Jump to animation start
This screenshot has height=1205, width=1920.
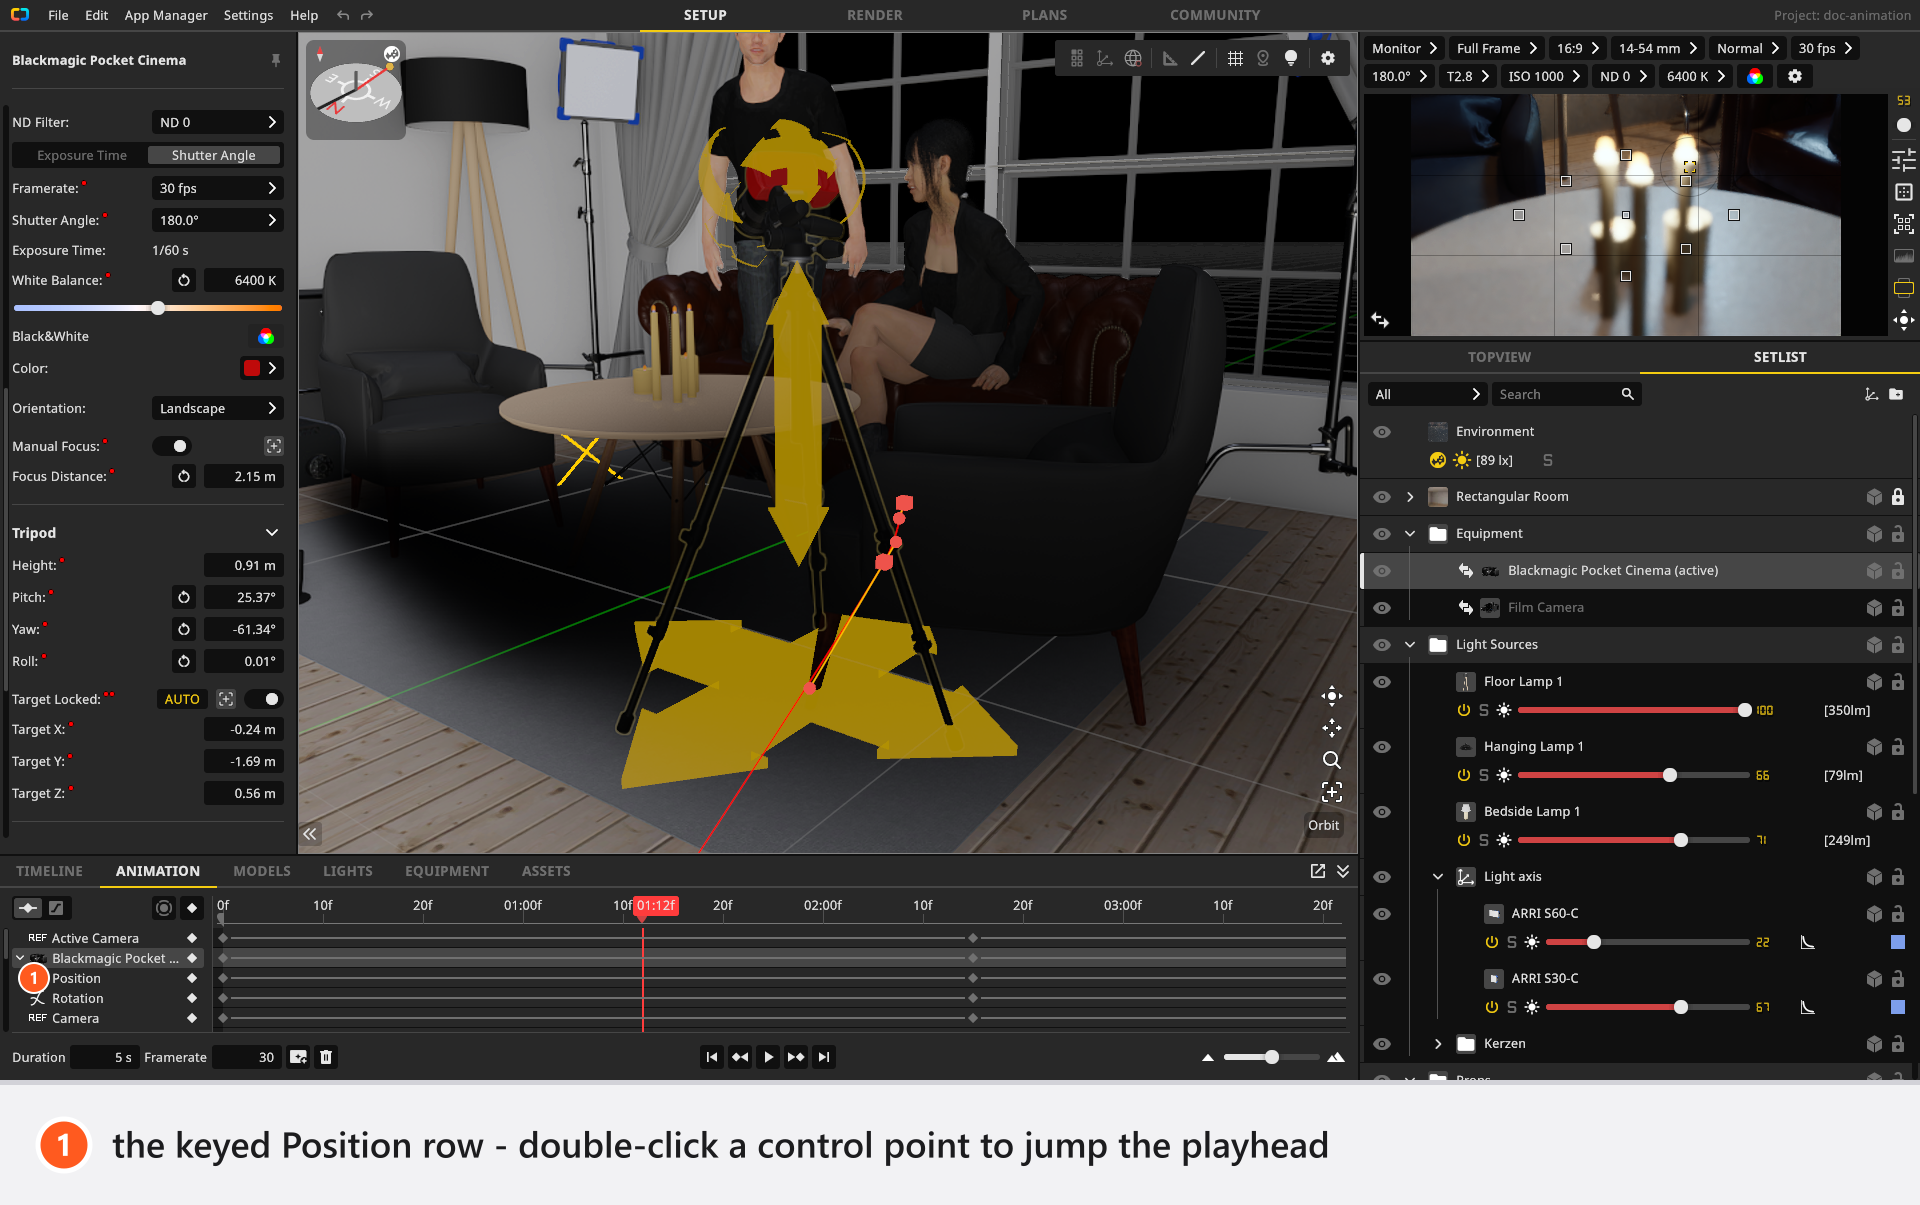coord(712,1057)
